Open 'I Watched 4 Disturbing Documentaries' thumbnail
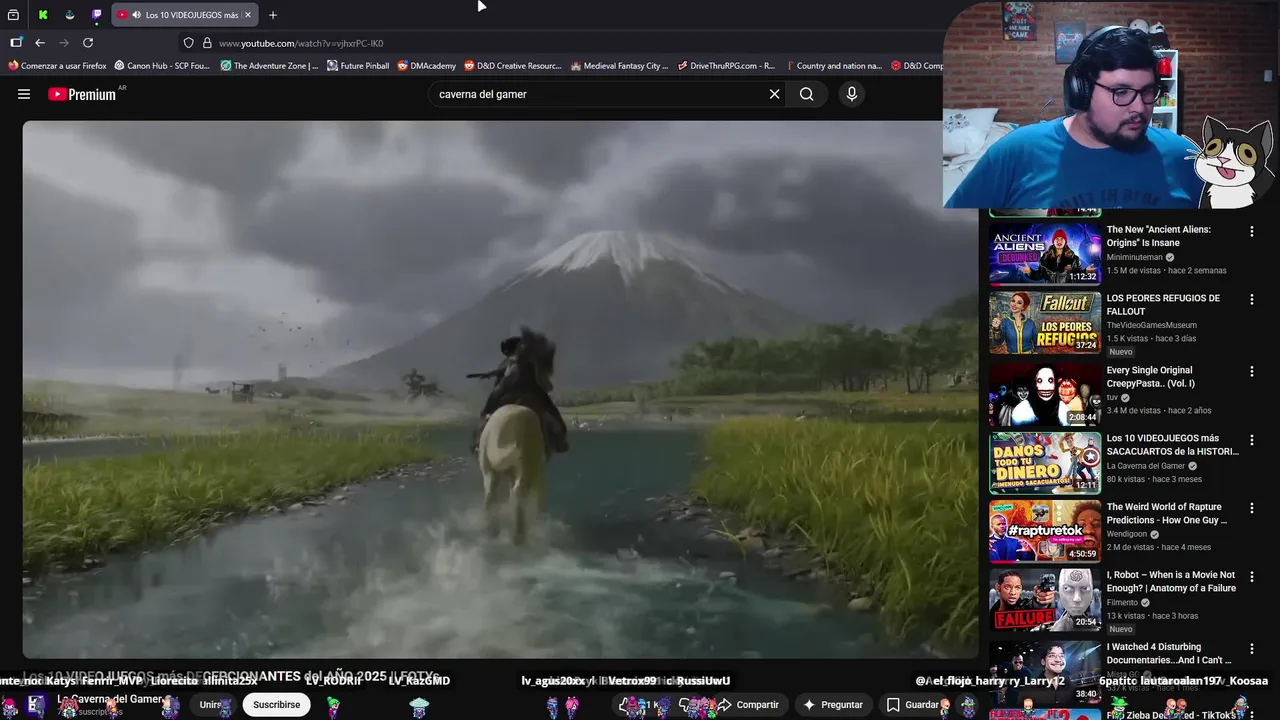The image size is (1280, 720). [x=1045, y=671]
